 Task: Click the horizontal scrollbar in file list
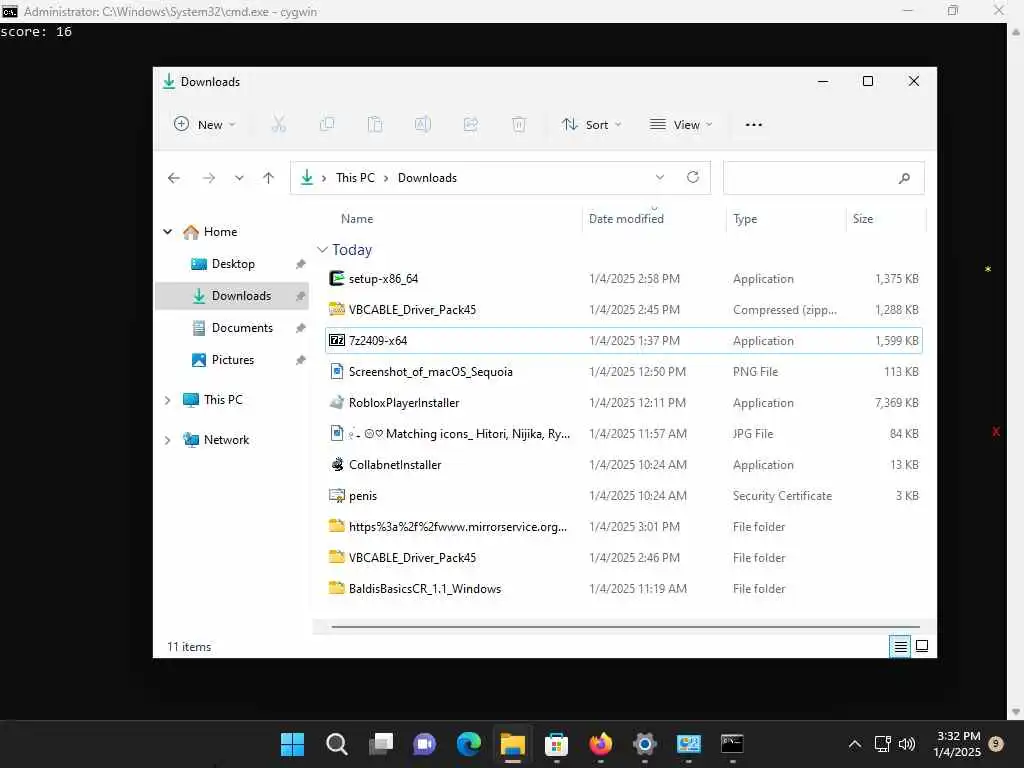point(625,626)
